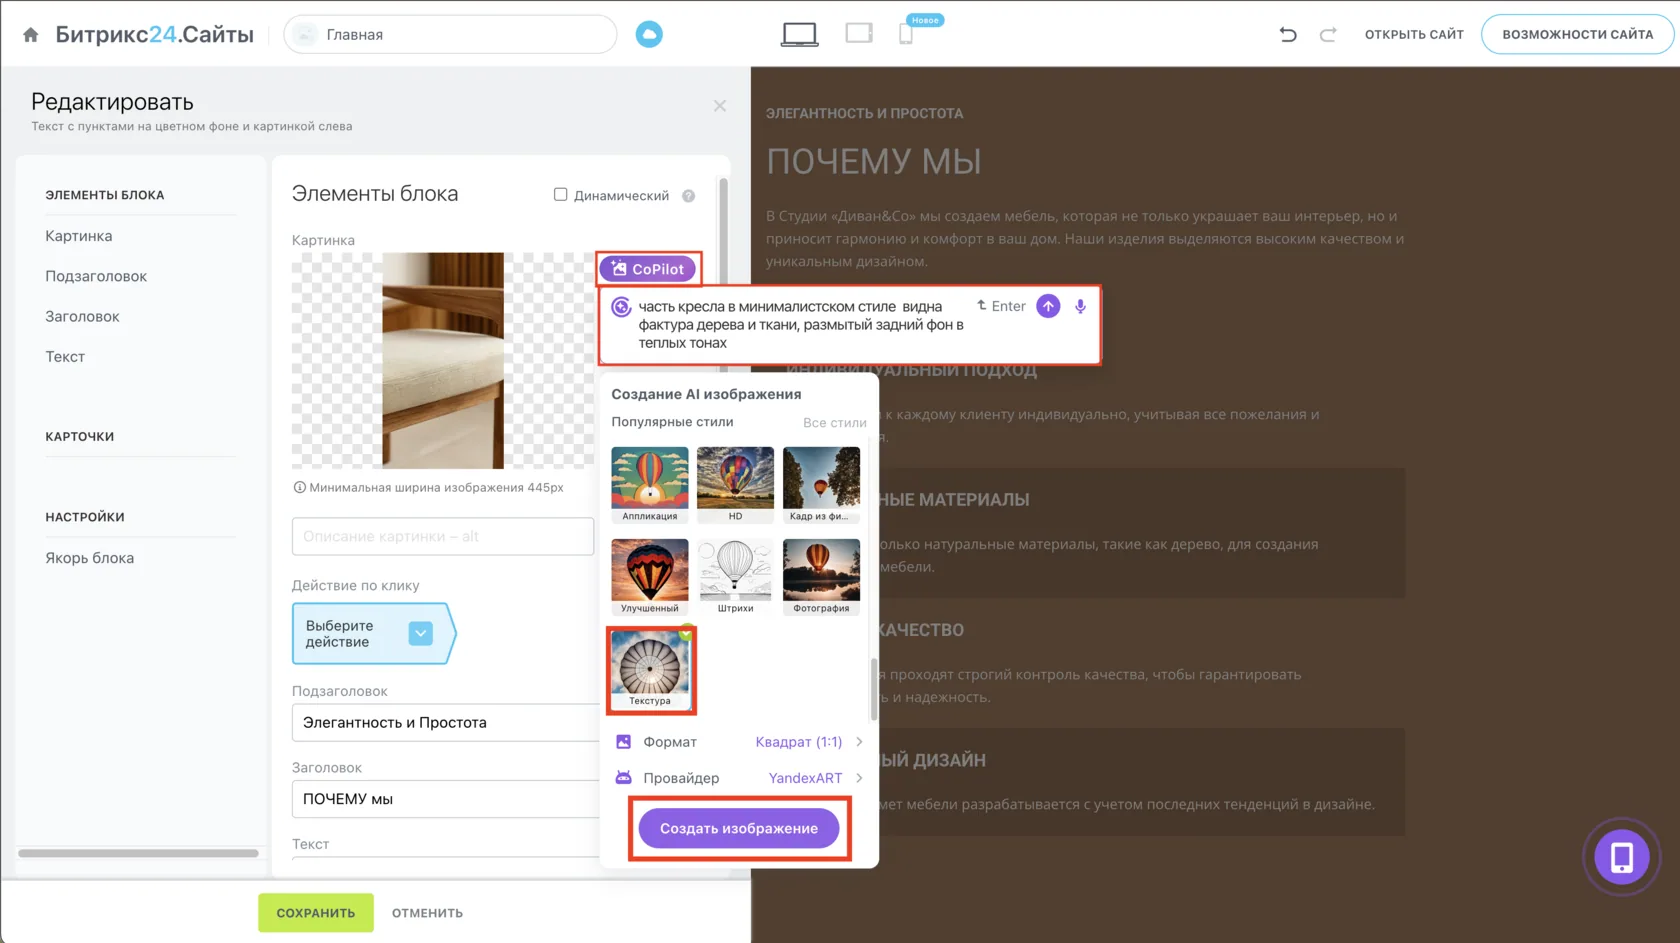
Task: Click Создать изображение button
Action: [x=739, y=828]
